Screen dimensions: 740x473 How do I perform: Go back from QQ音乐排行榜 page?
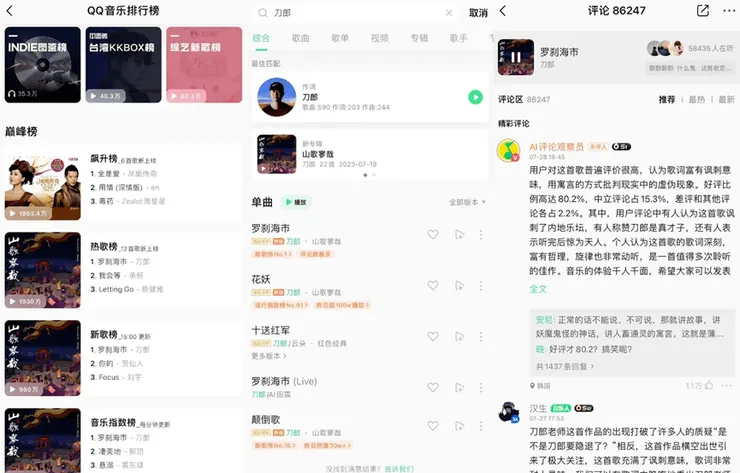[x=9, y=11]
